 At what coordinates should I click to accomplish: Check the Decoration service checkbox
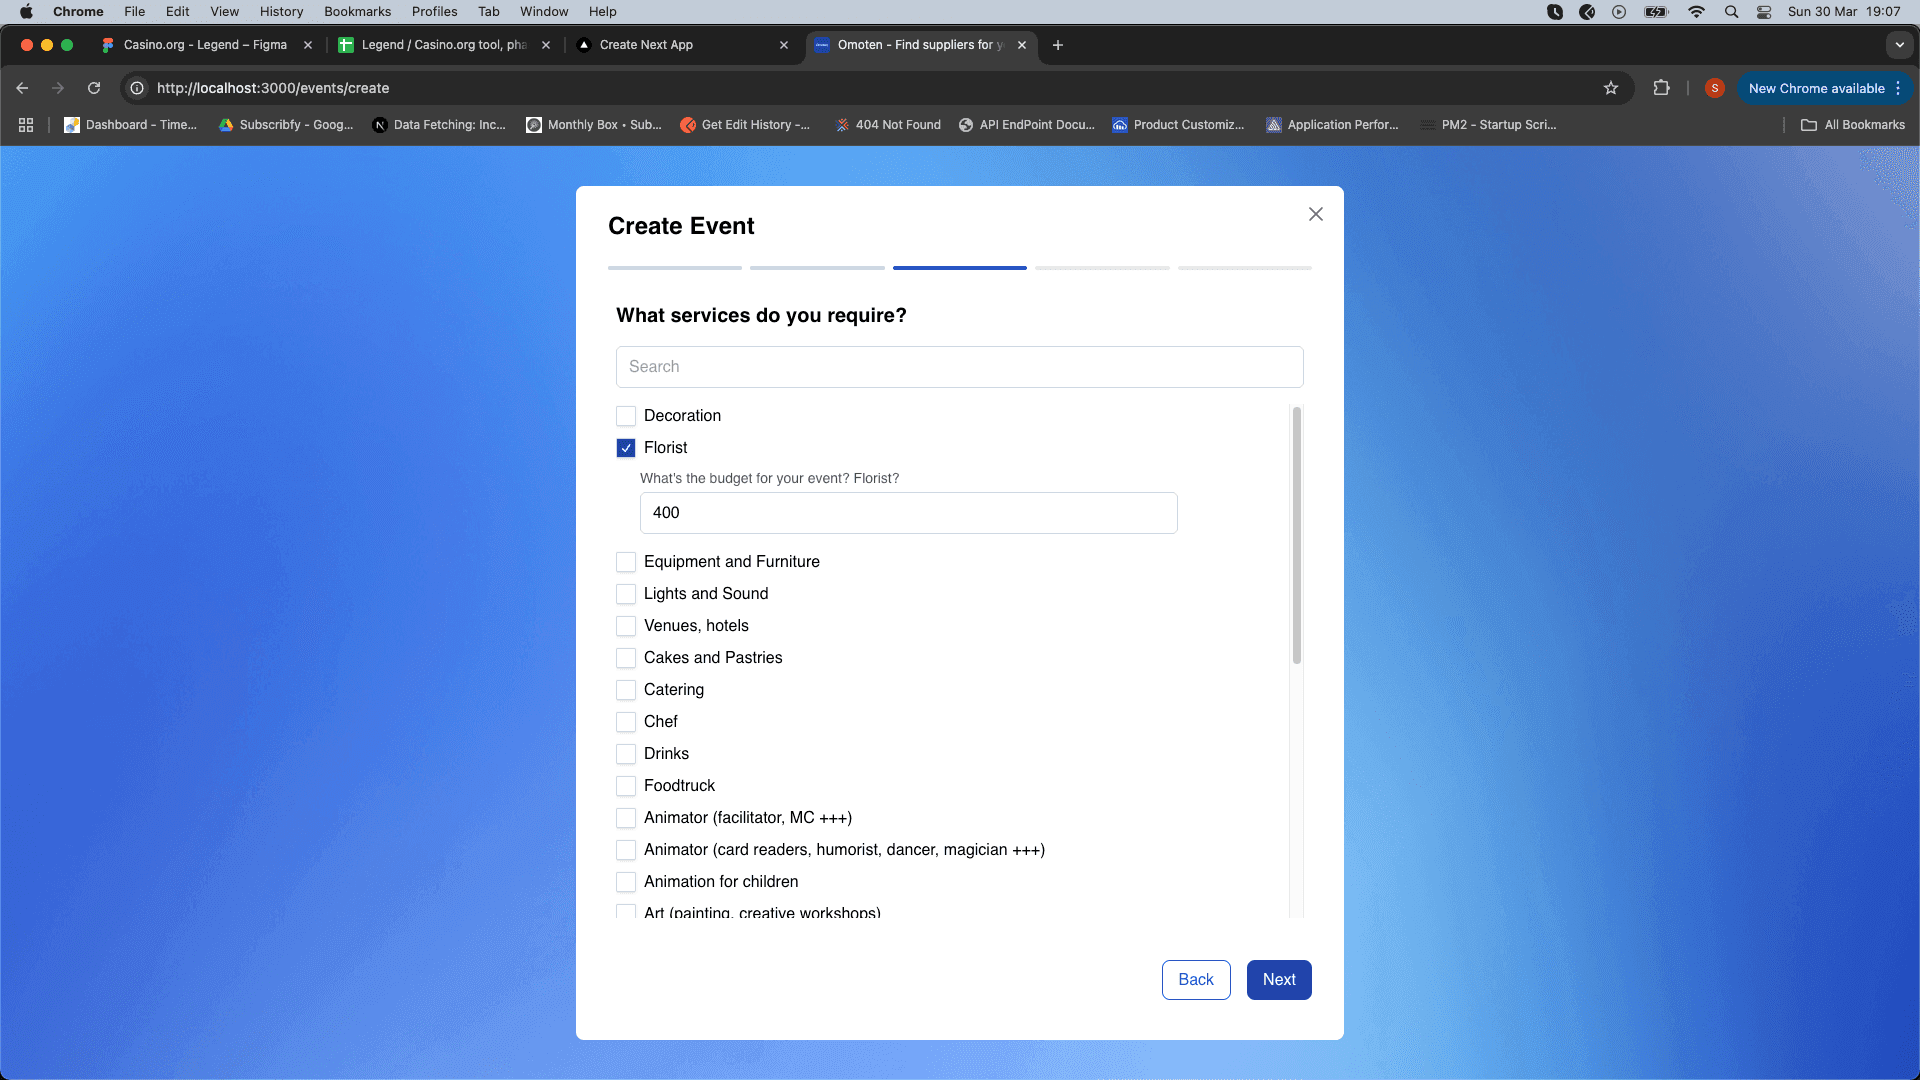click(x=626, y=416)
